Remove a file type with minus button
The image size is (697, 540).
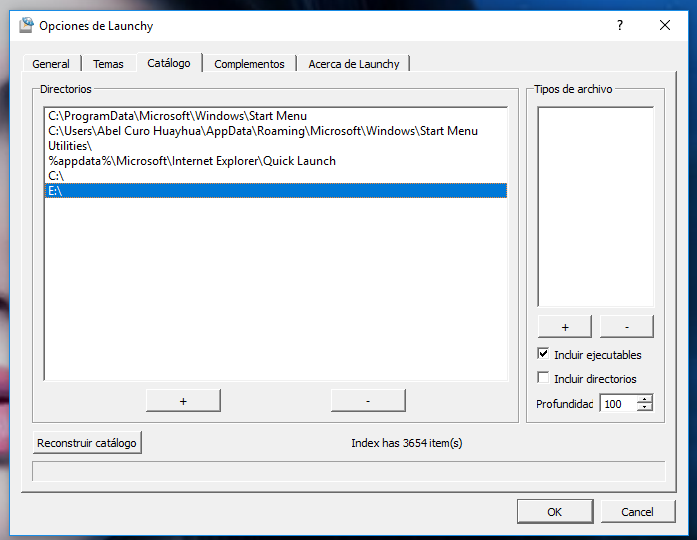pyautogui.click(x=627, y=327)
